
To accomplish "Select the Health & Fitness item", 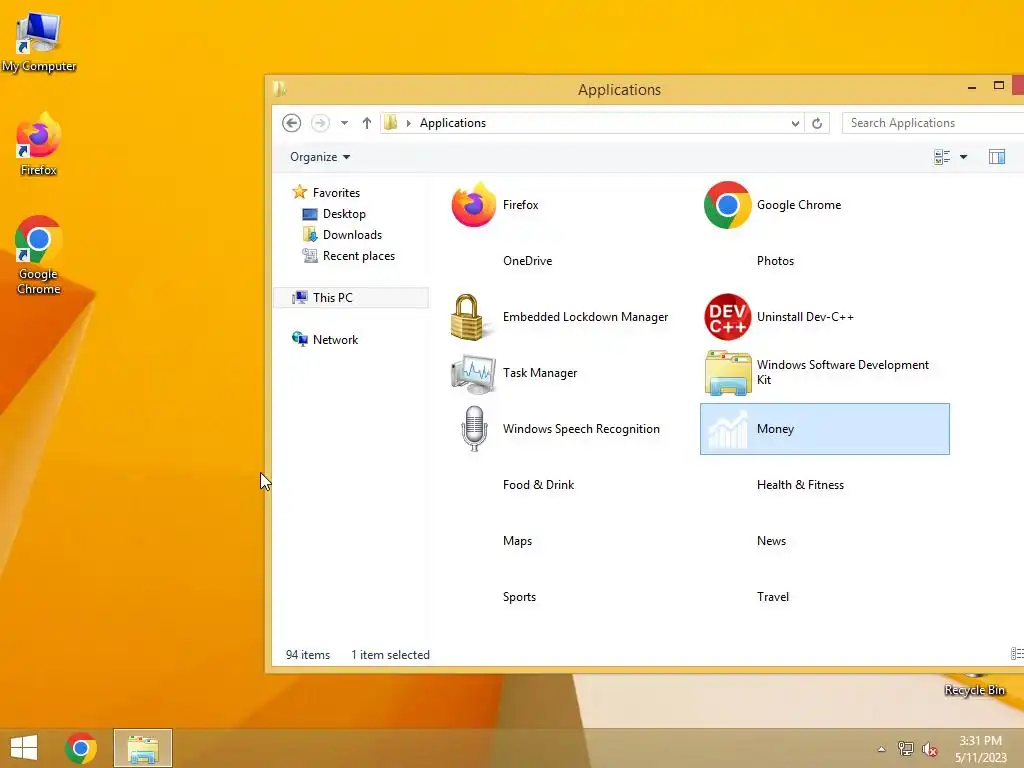I will pos(800,485).
